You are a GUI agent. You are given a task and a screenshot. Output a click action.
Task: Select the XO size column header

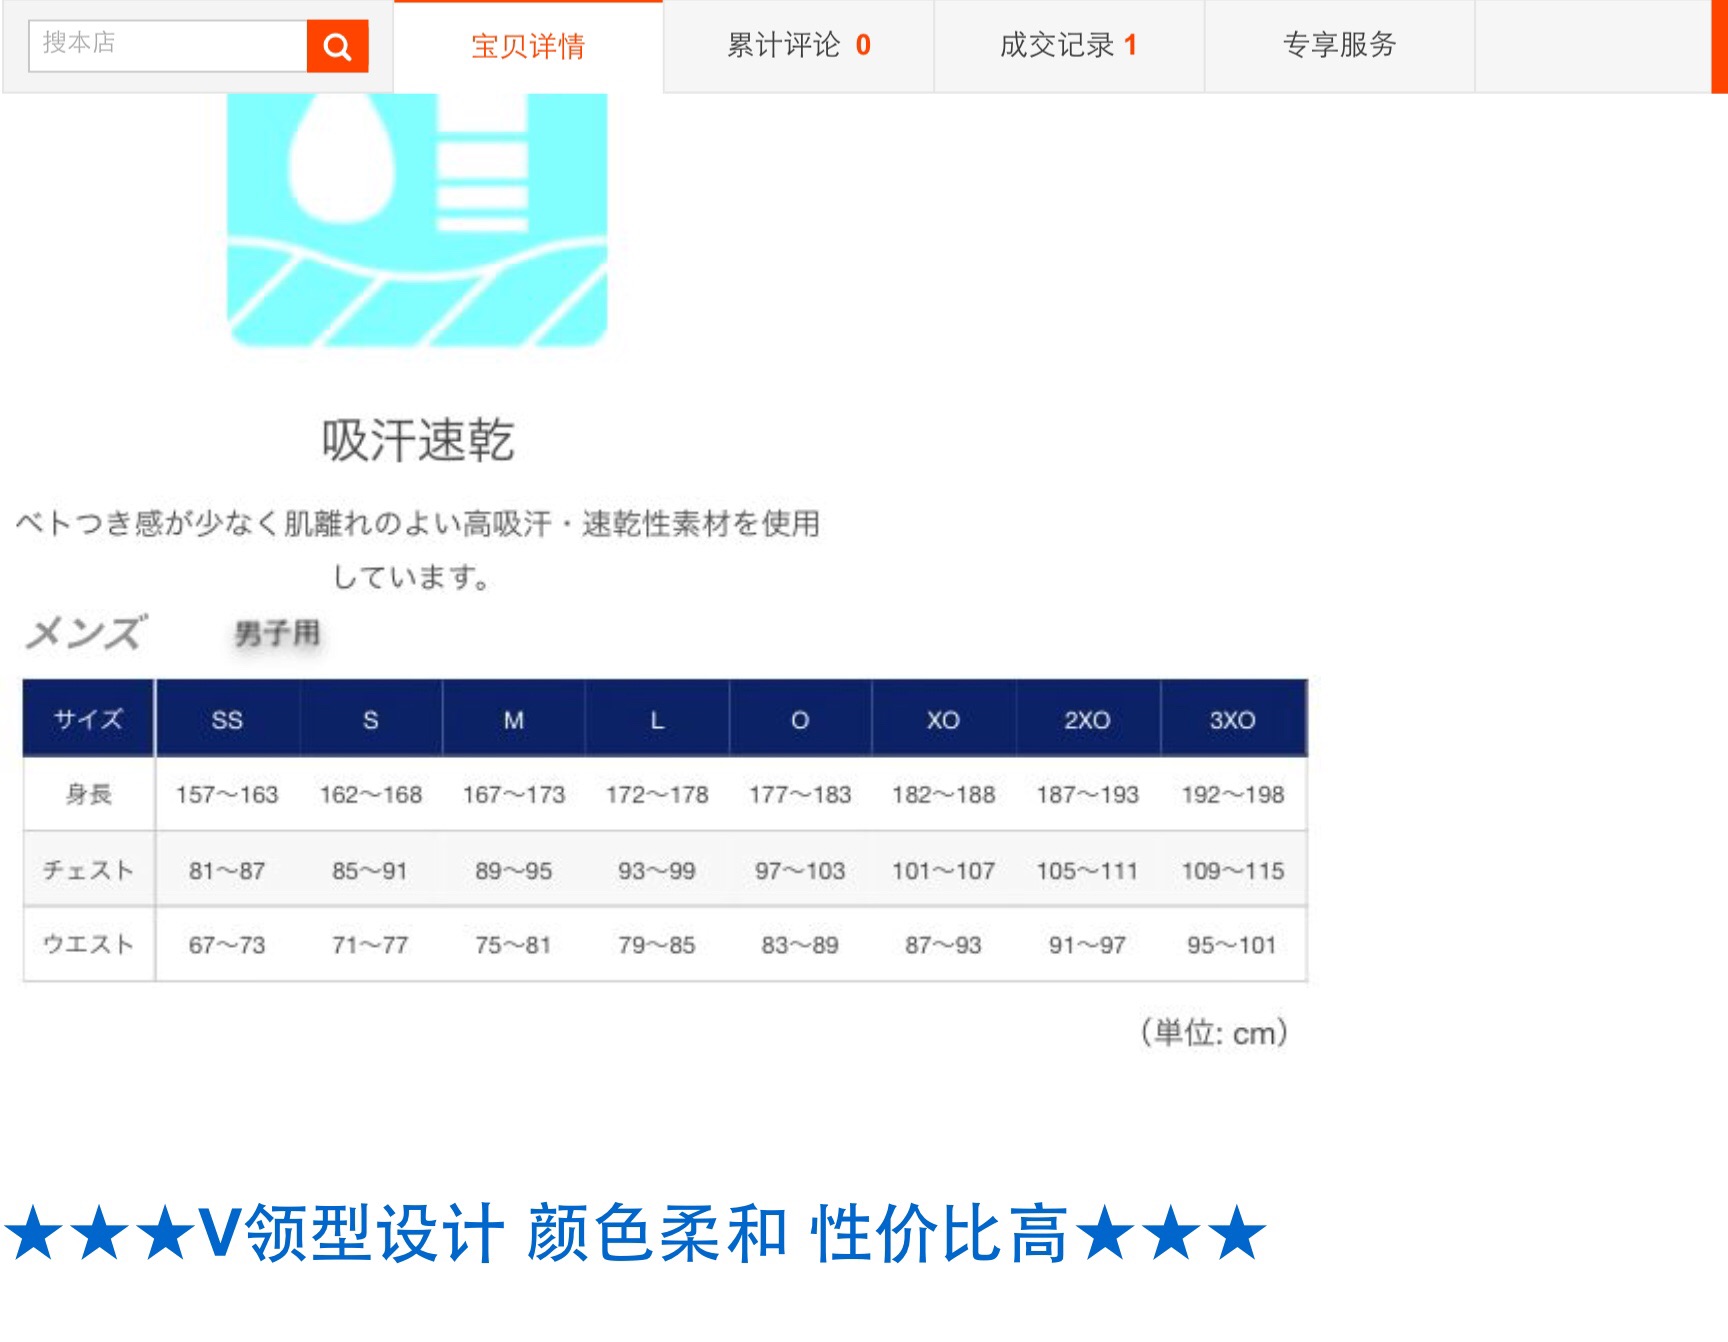click(x=943, y=720)
